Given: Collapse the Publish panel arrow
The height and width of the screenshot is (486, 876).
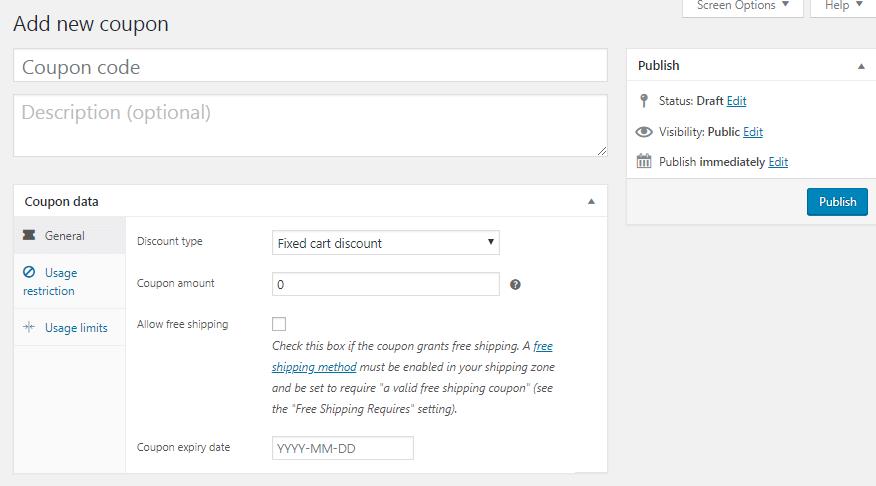Looking at the screenshot, I should (x=861, y=66).
